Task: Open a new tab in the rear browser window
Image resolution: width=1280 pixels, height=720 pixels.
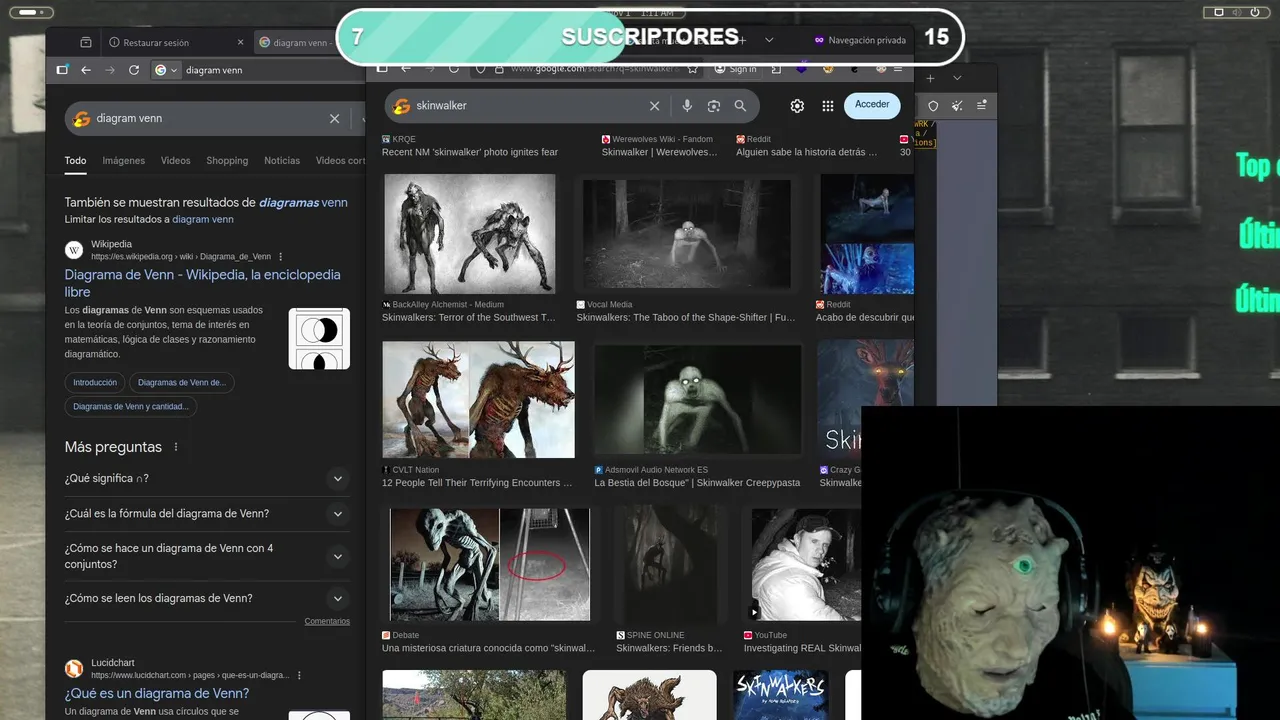Action: point(930,78)
